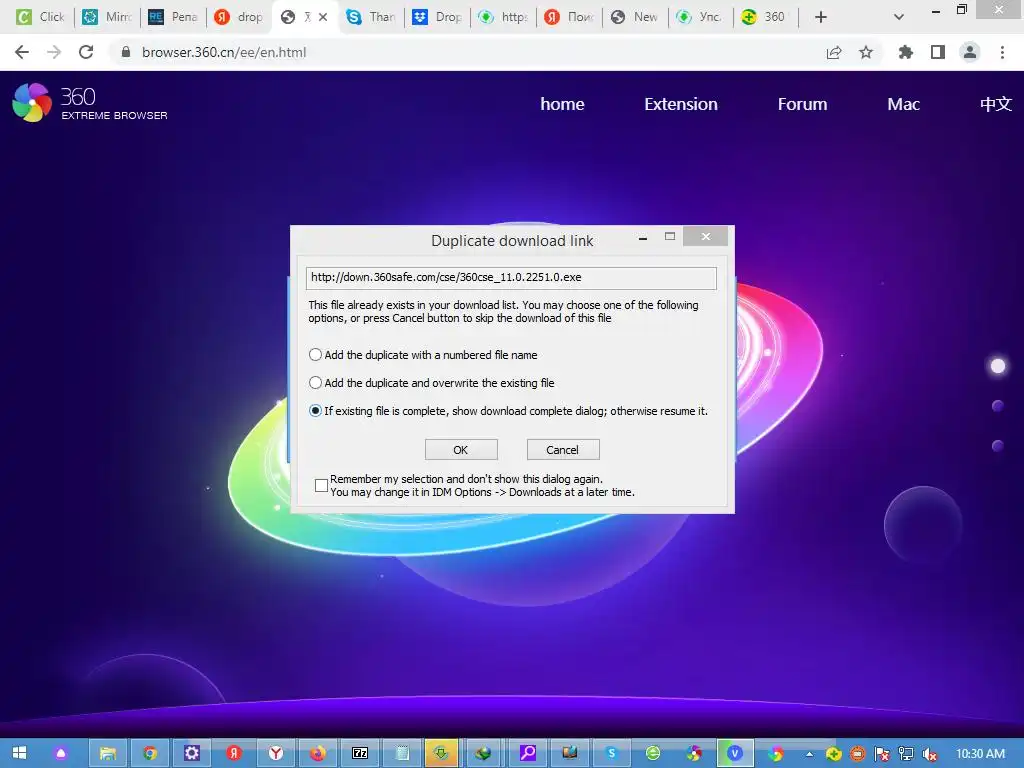Close the Duplicate download link dialog
Screen dimensions: 1024x768
(x=705, y=236)
